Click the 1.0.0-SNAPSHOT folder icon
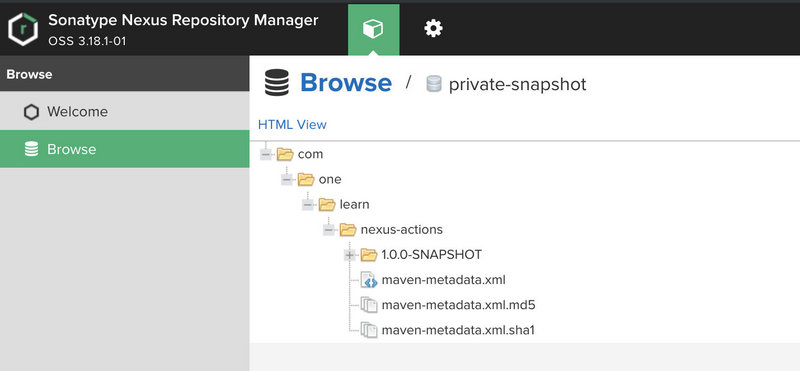Screen dimensions: 800x371 (369, 254)
